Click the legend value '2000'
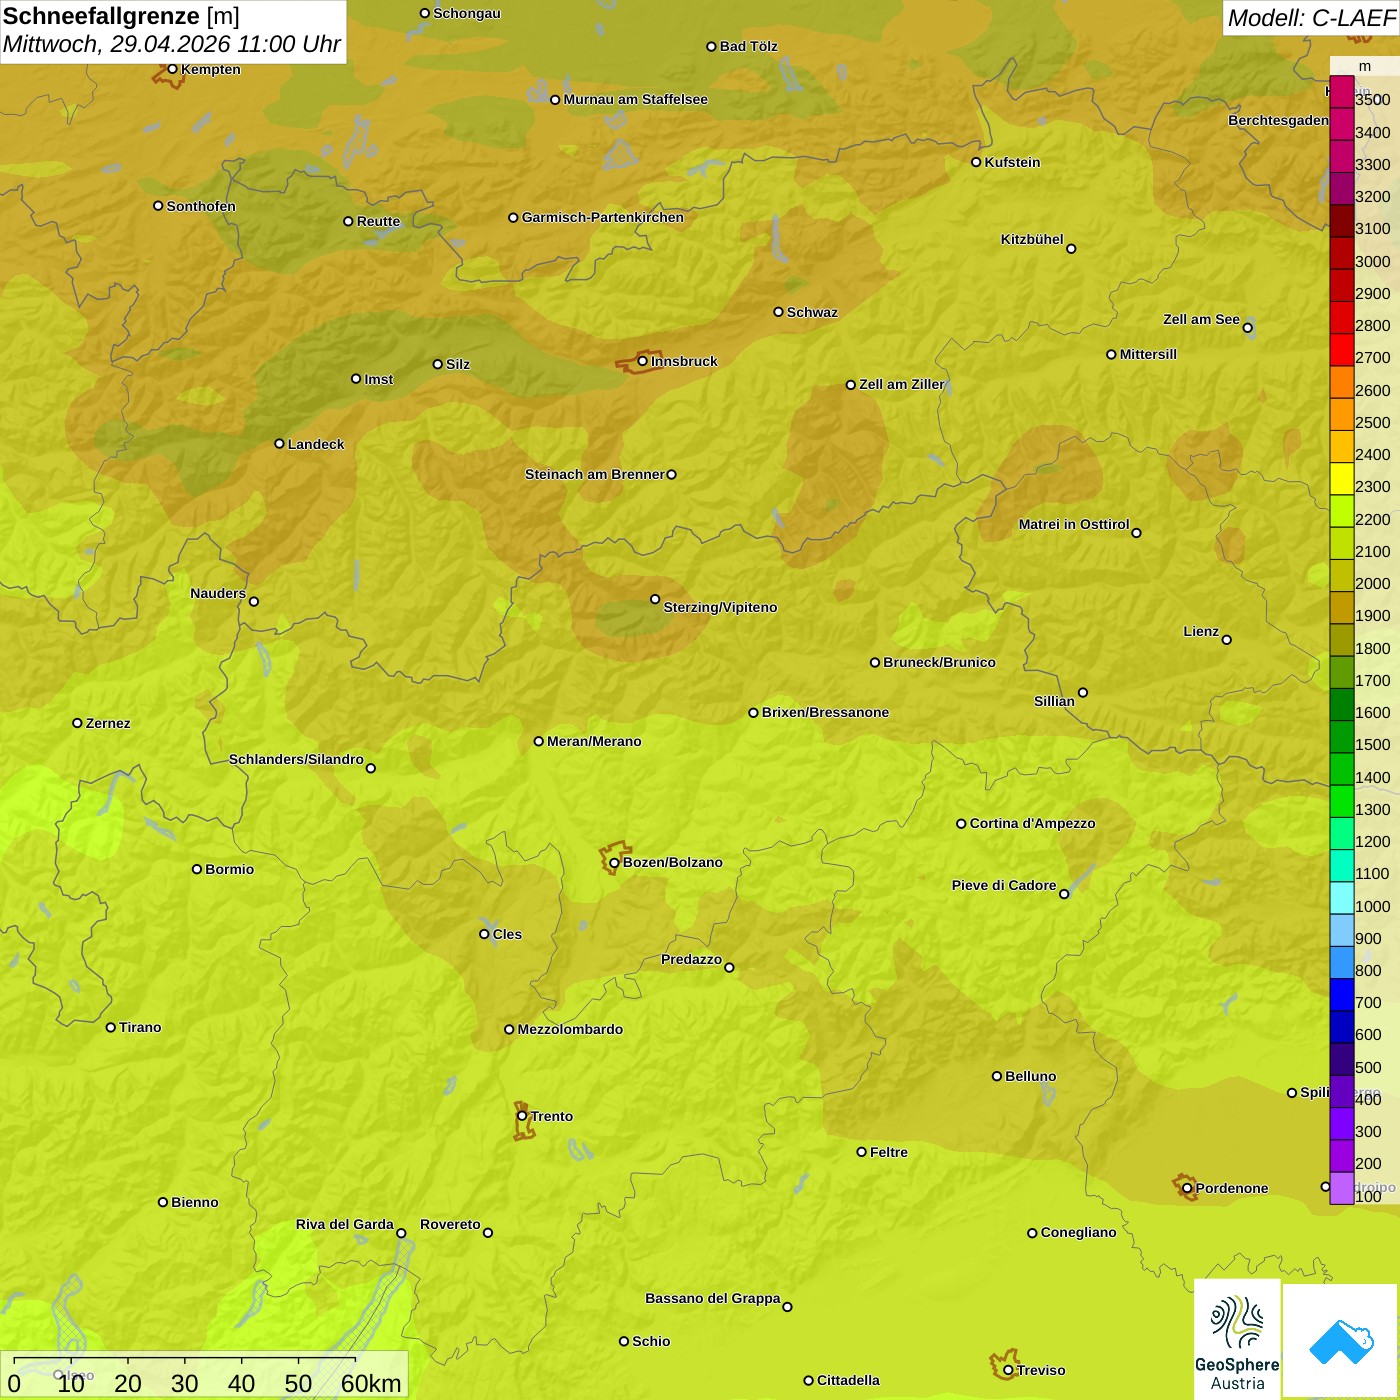The width and height of the screenshot is (1400, 1400). tap(1372, 583)
